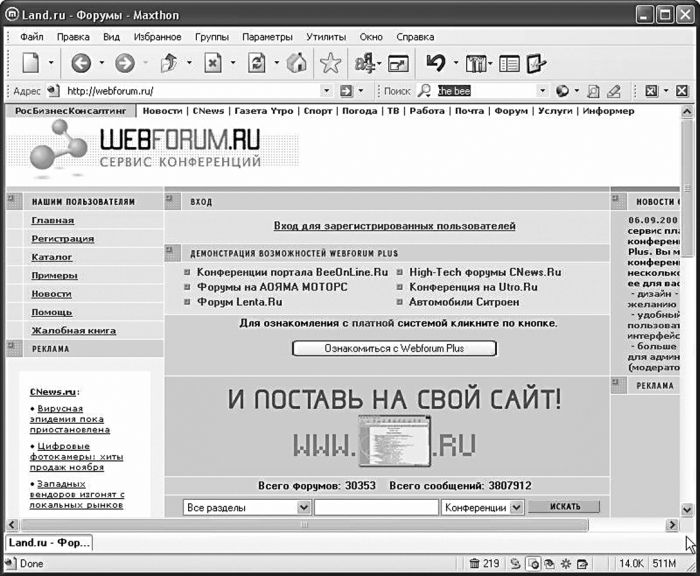Viewport: 700px width, 576px height.
Task: Click the horizontal scrollbar thumb
Action: (304, 525)
